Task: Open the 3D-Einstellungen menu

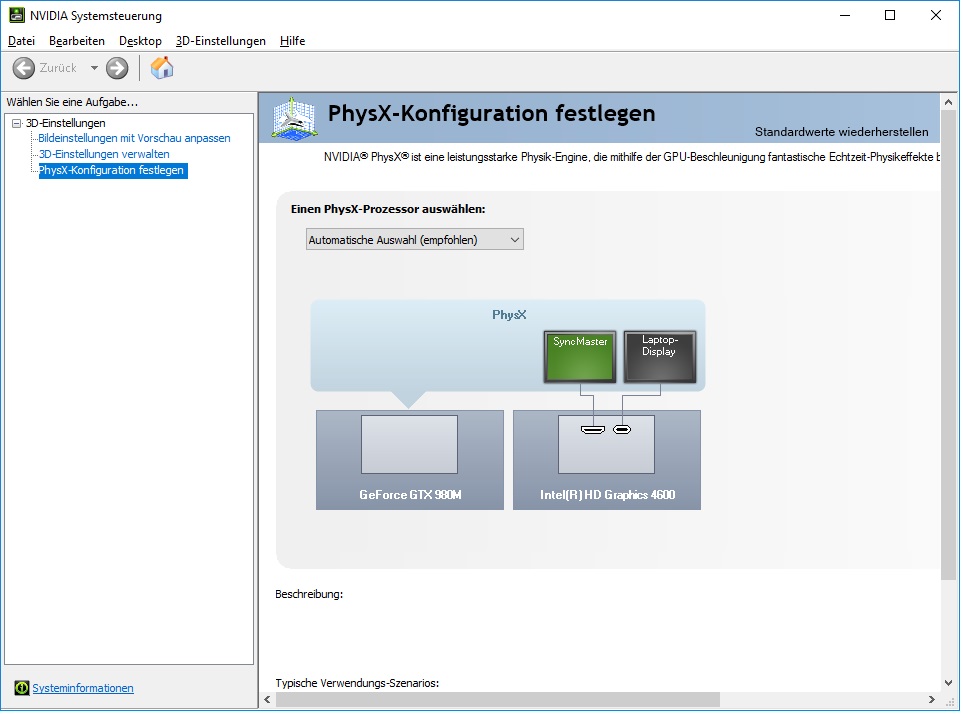Action: (x=220, y=41)
